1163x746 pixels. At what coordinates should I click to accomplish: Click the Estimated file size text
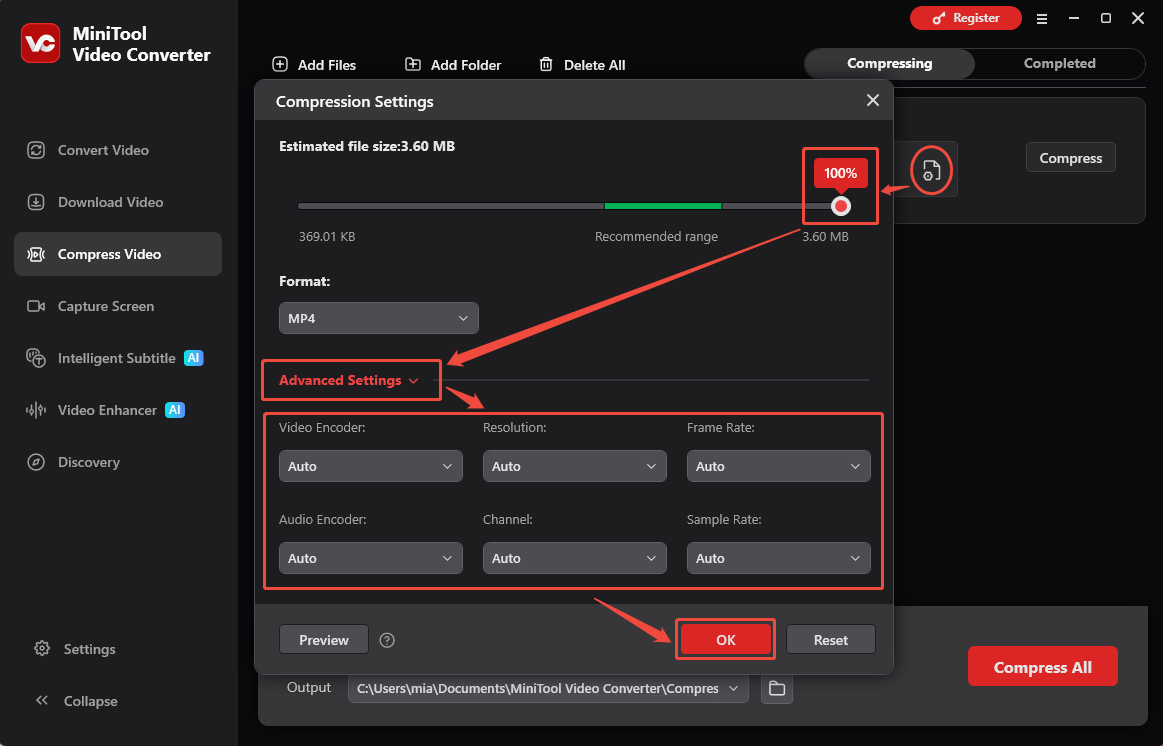[x=367, y=146]
